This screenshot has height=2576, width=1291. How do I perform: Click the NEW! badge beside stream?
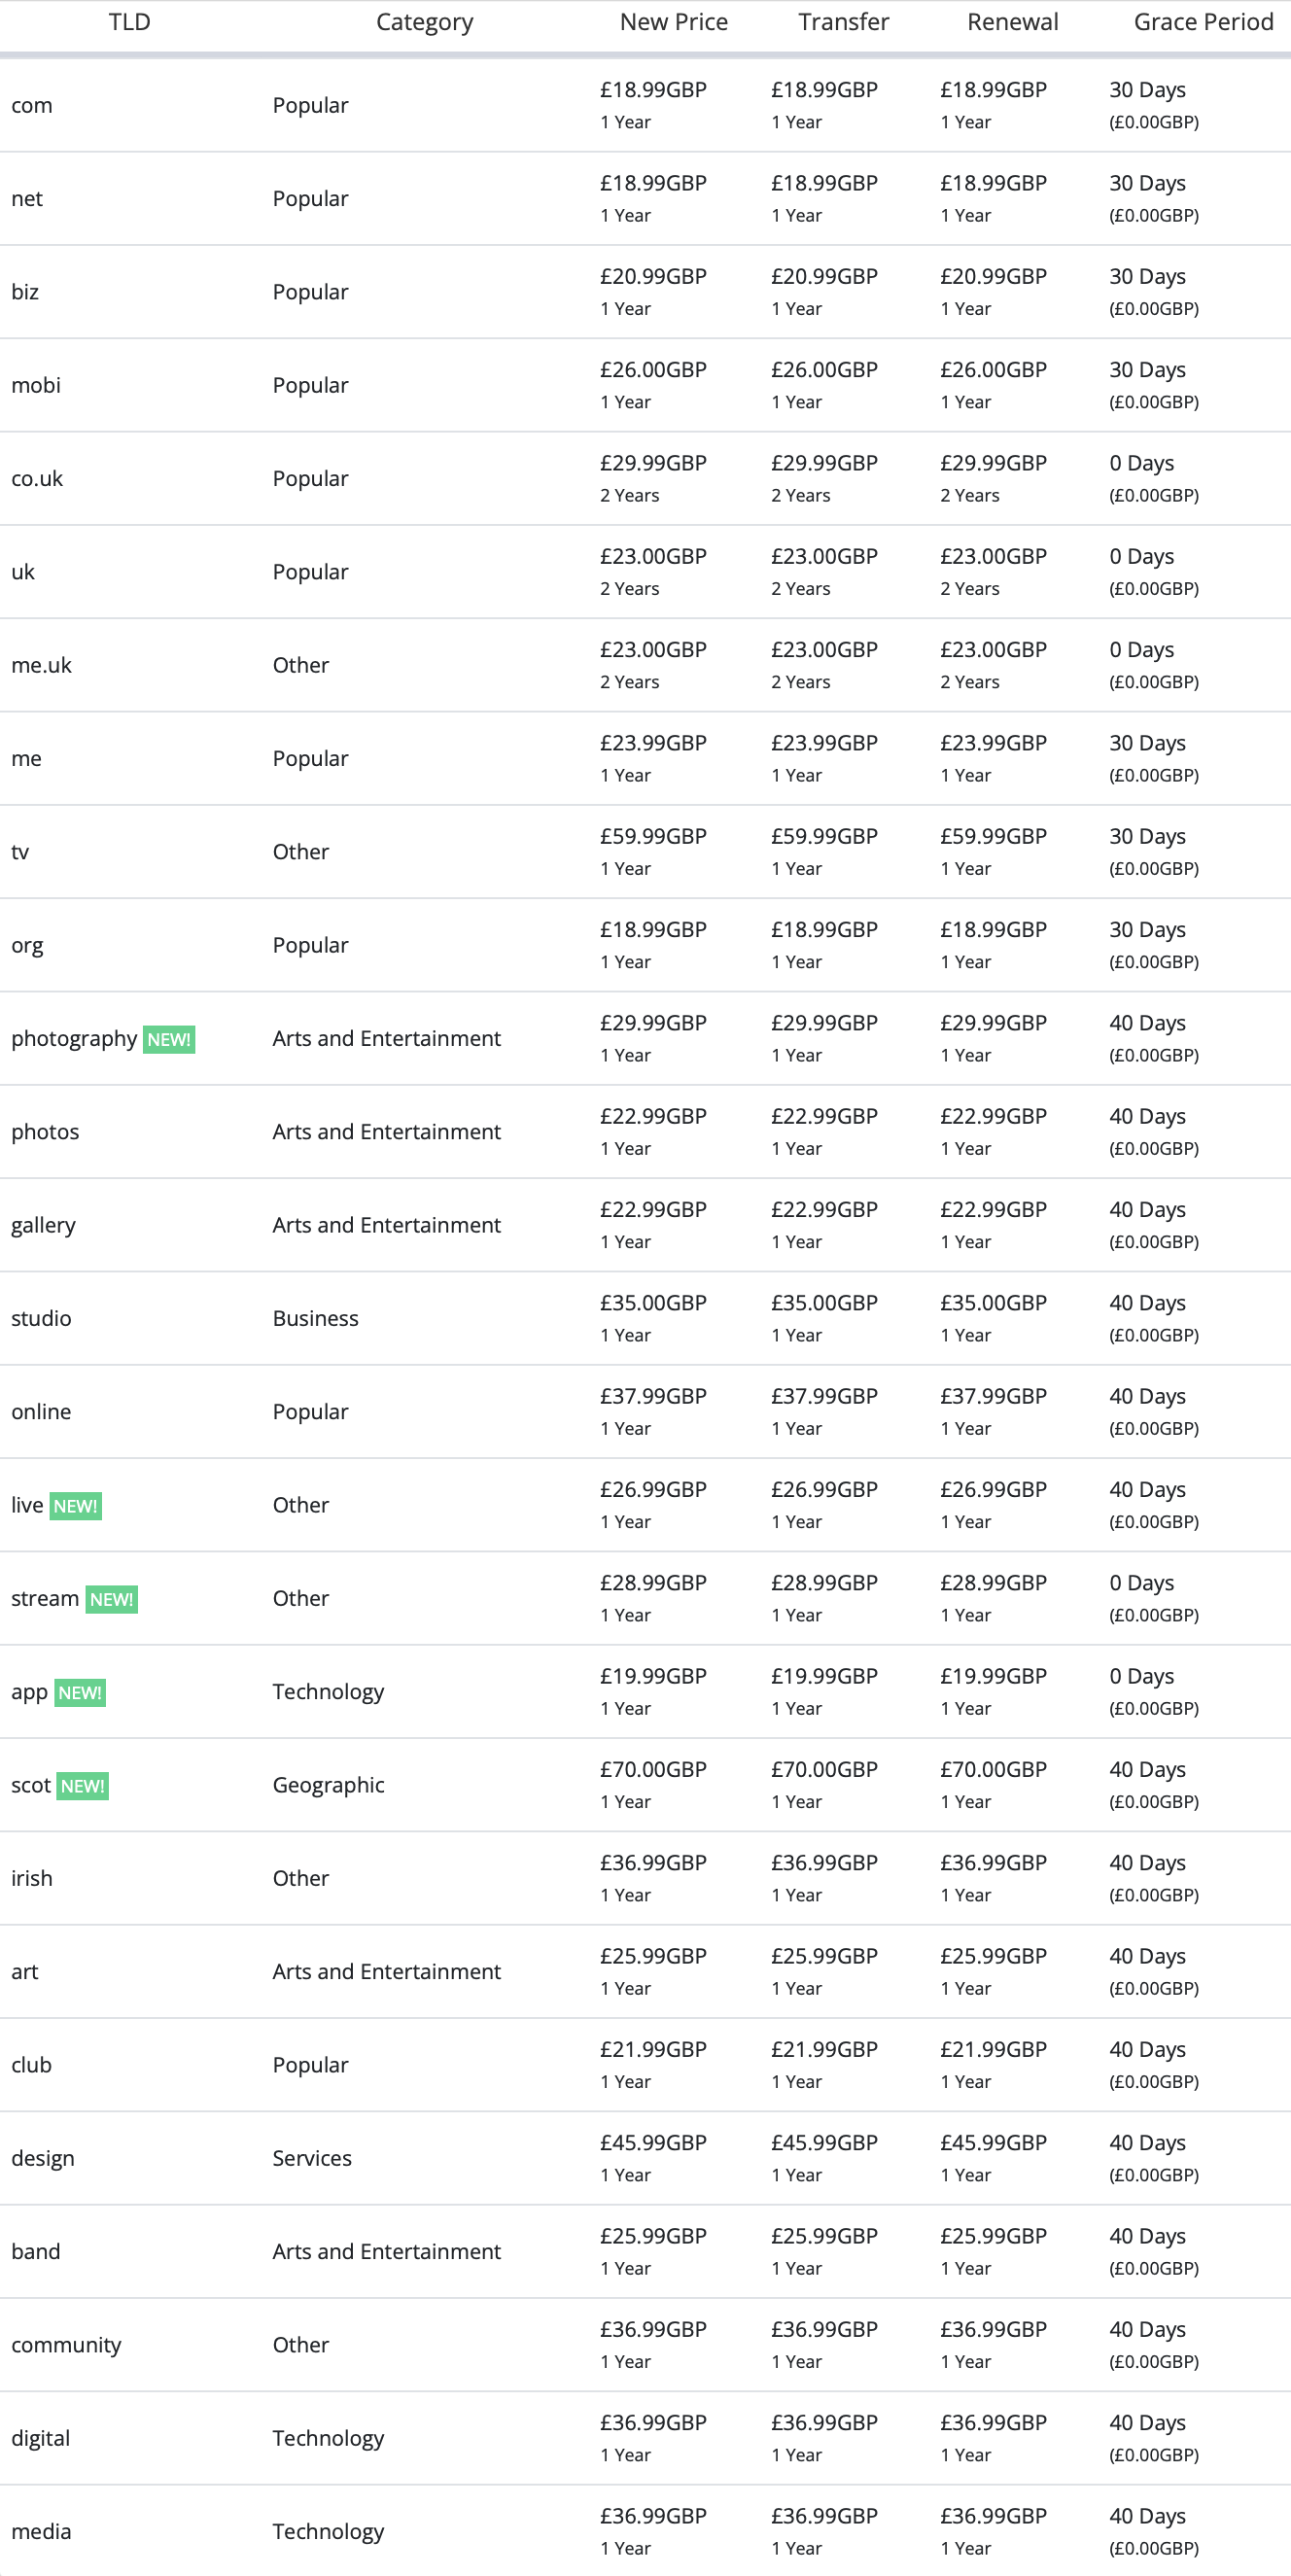pyautogui.click(x=111, y=1599)
